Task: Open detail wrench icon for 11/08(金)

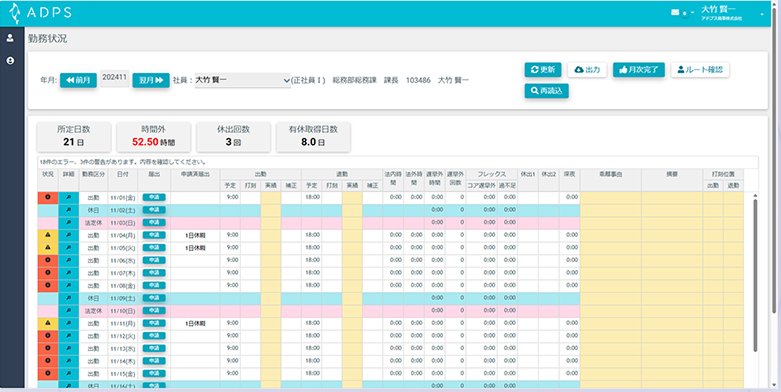Action: (68, 285)
